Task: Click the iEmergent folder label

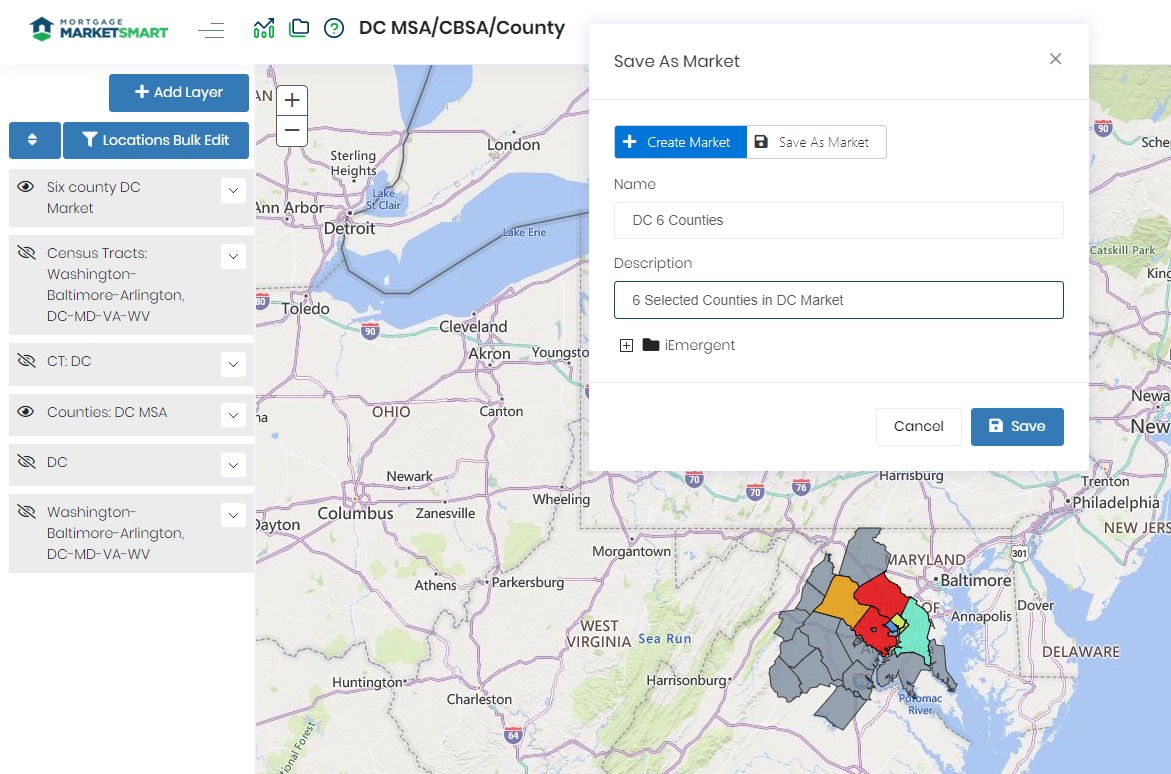Action: click(x=700, y=345)
